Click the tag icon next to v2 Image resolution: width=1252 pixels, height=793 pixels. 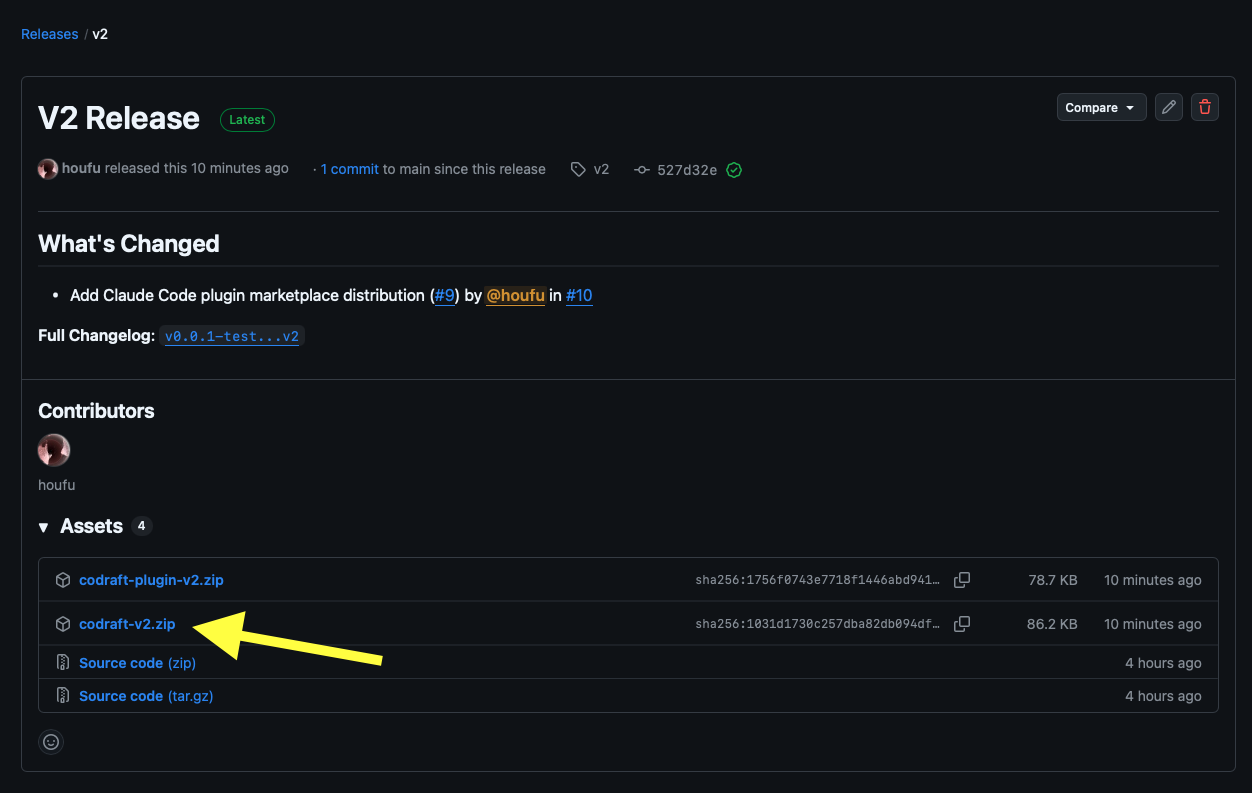coord(580,169)
